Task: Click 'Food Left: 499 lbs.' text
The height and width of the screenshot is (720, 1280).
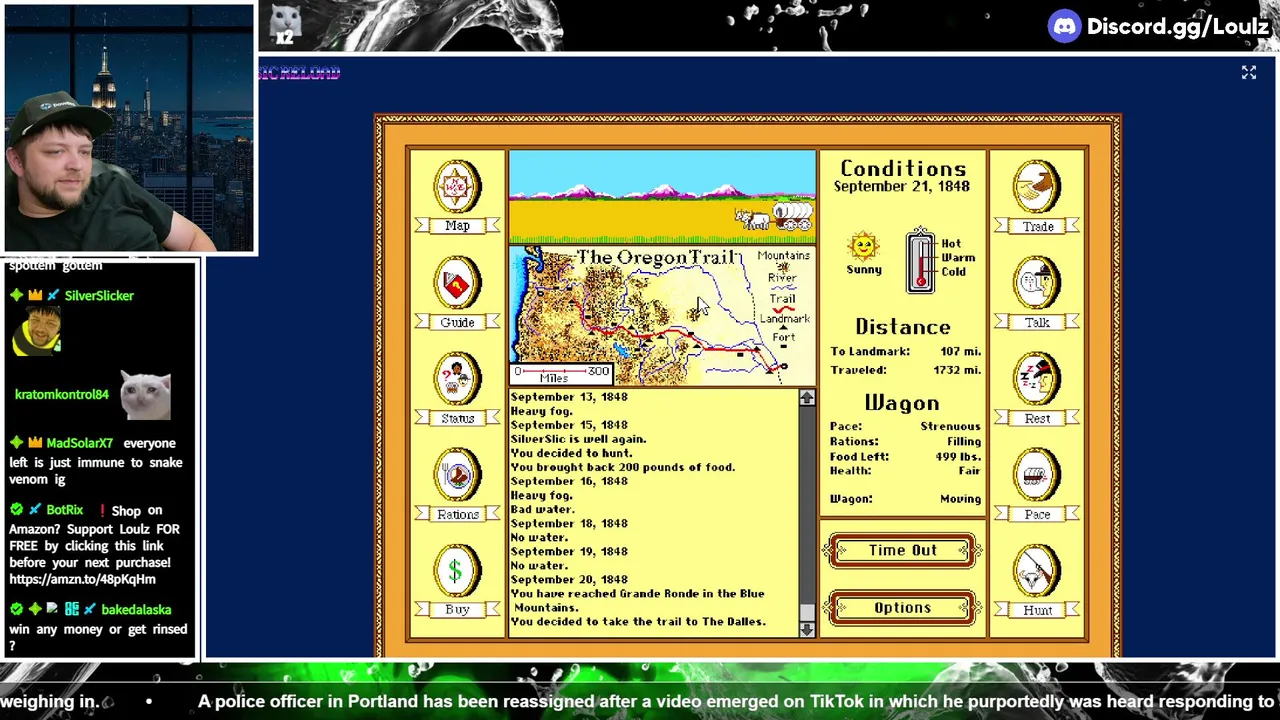Action: [x=905, y=457]
